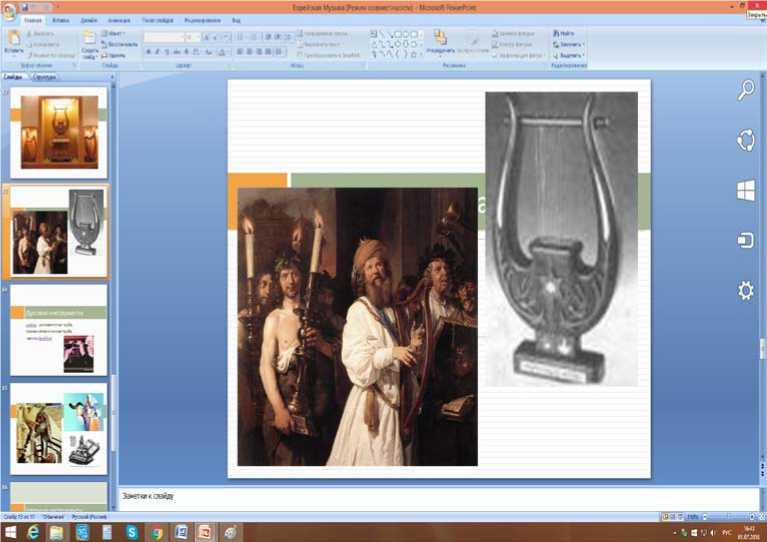Open the Settings gear charm
Screen dimensions: 767x542
pos(745,290)
